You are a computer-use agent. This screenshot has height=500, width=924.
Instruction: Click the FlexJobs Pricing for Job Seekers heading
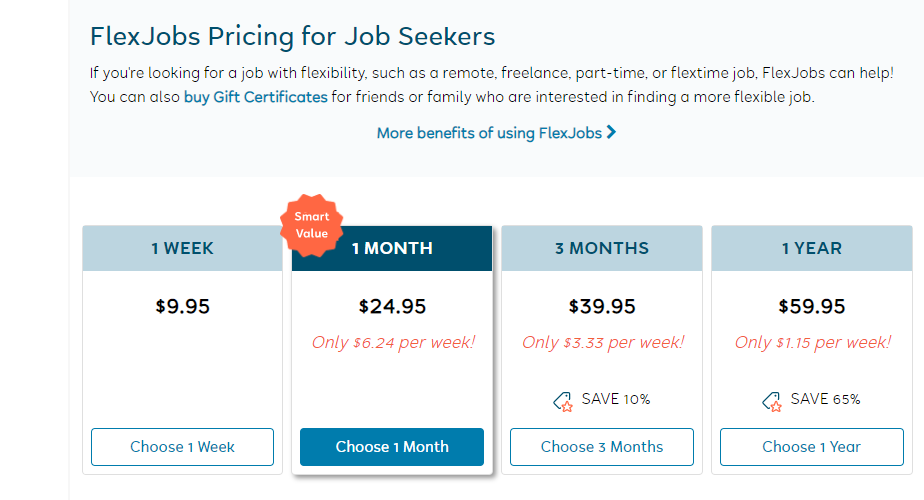coord(292,37)
